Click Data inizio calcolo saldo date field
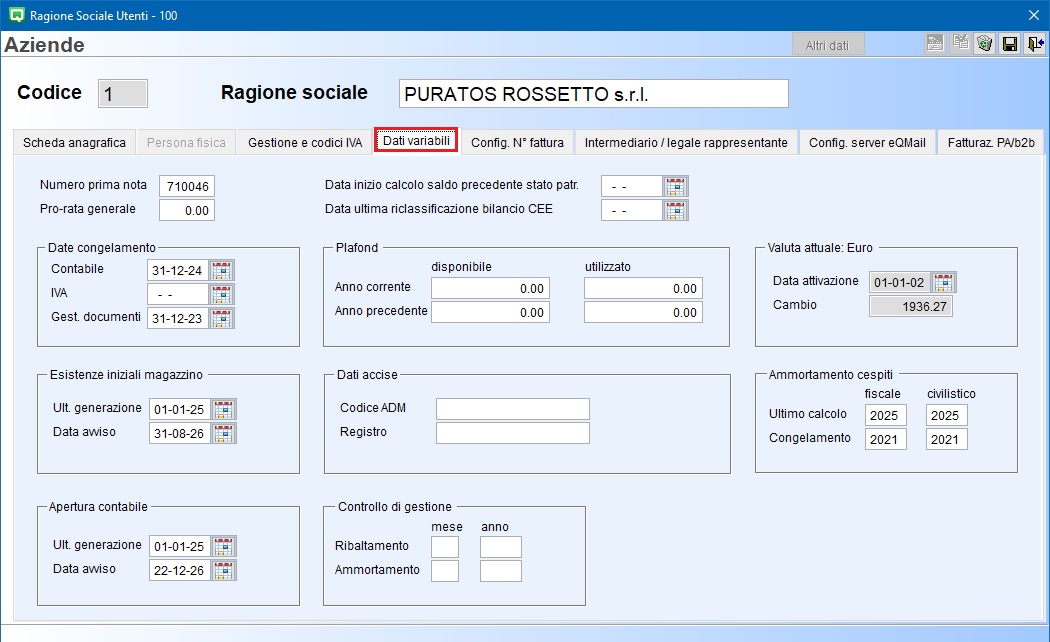Viewport: 1050px width, 642px height. [631, 186]
